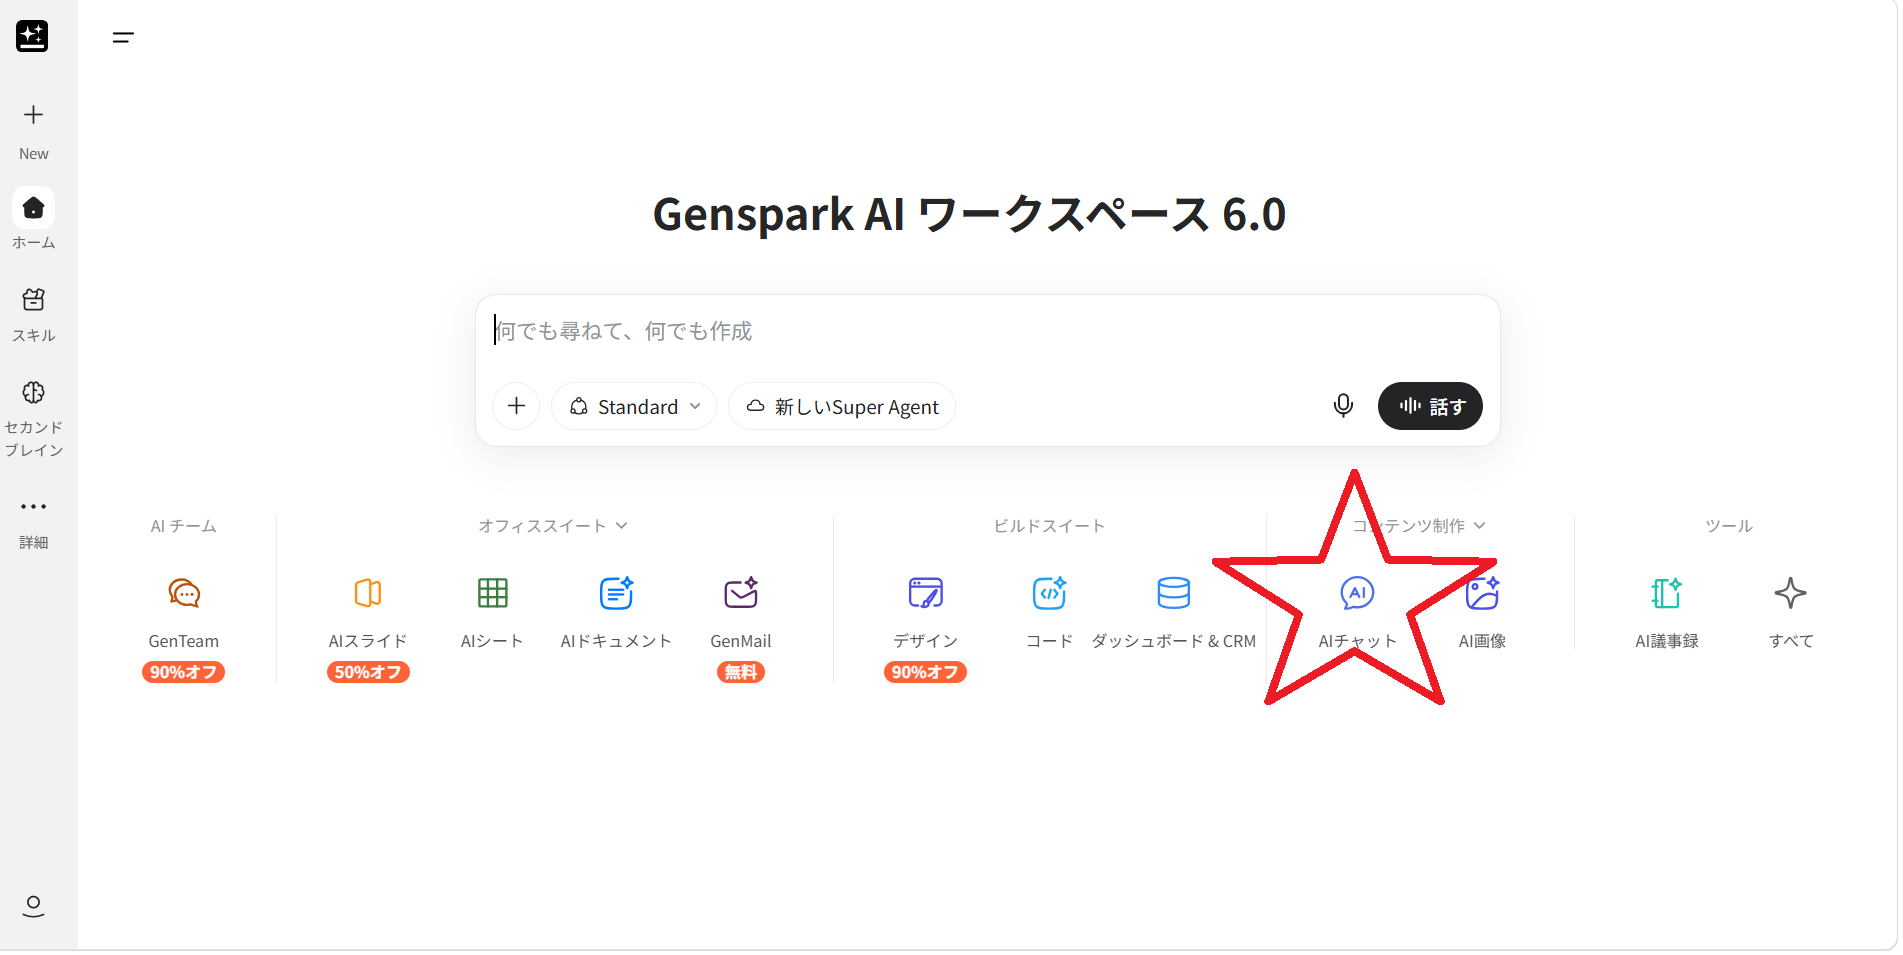Click the AI チーム section label
1903x955 pixels.
[183, 526]
